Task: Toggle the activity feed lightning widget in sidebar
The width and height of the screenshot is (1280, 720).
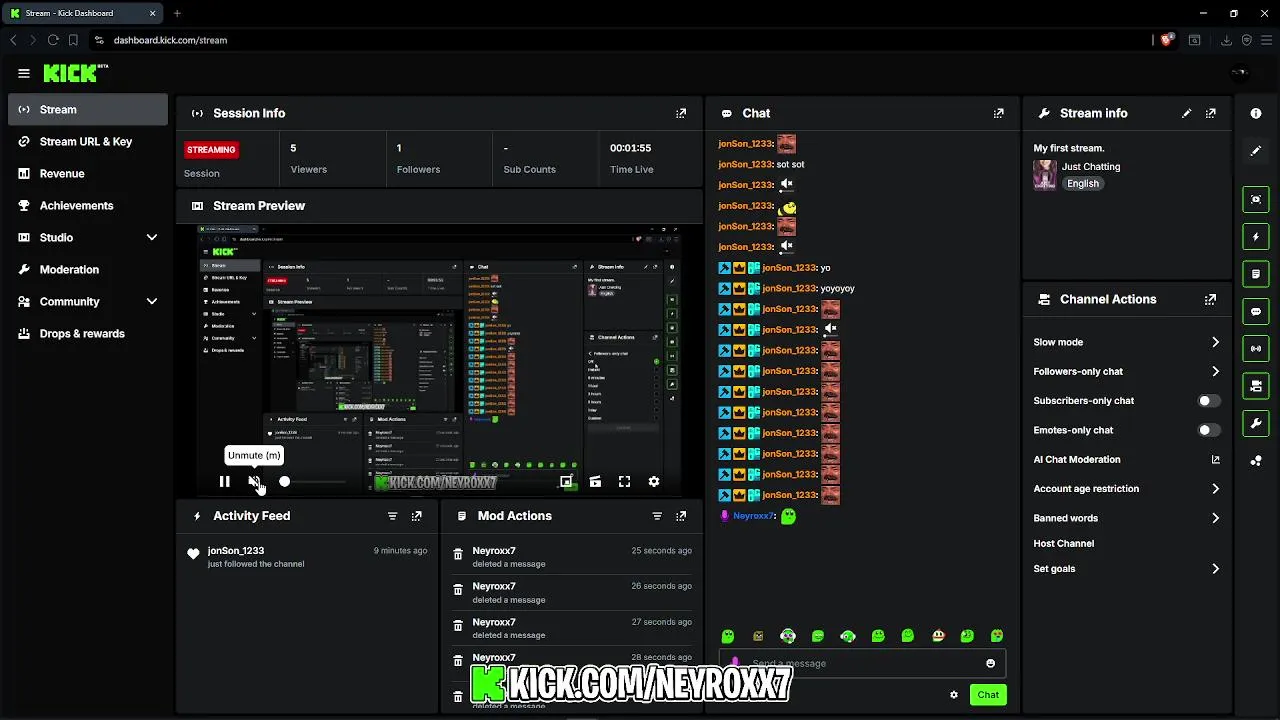Action: 1256,237
